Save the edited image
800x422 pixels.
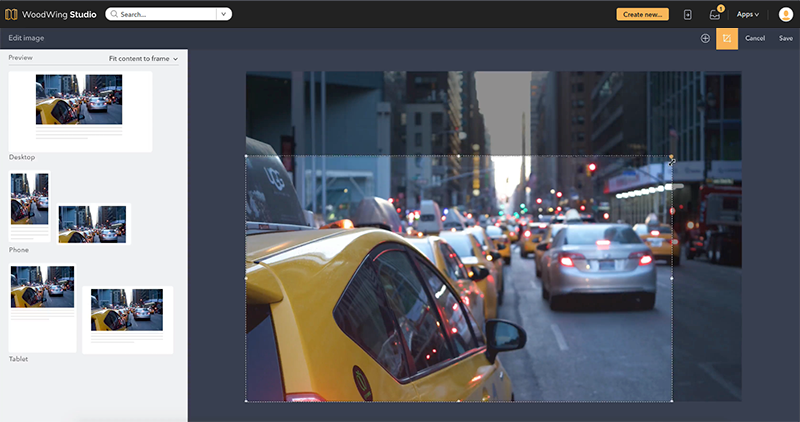pos(786,38)
